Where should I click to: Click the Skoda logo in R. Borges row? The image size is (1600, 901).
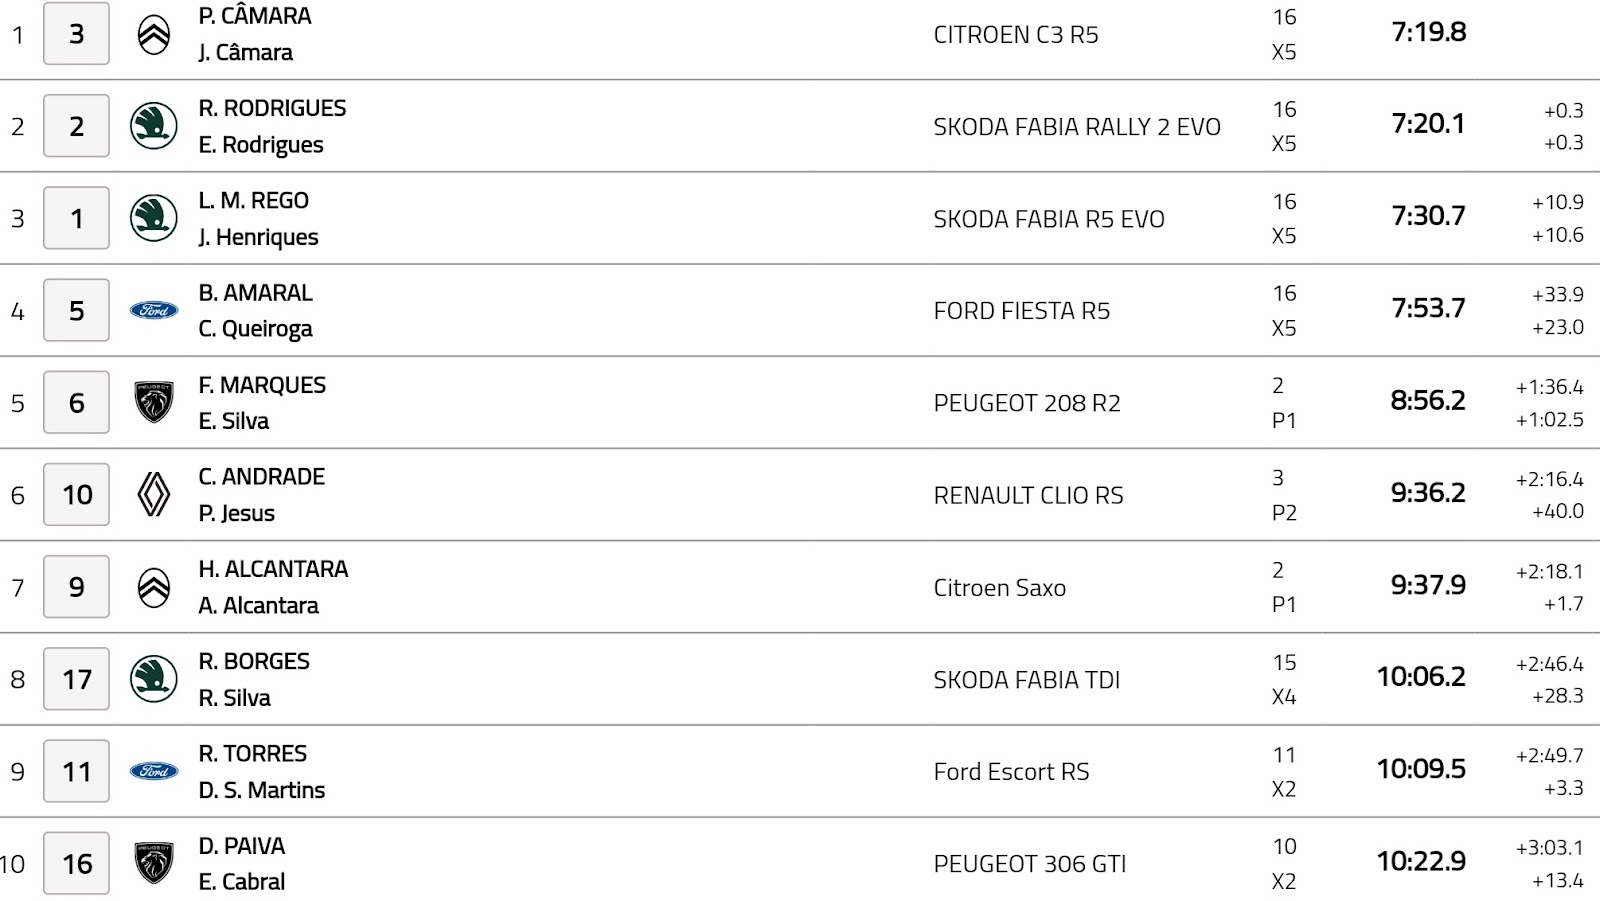coord(154,679)
